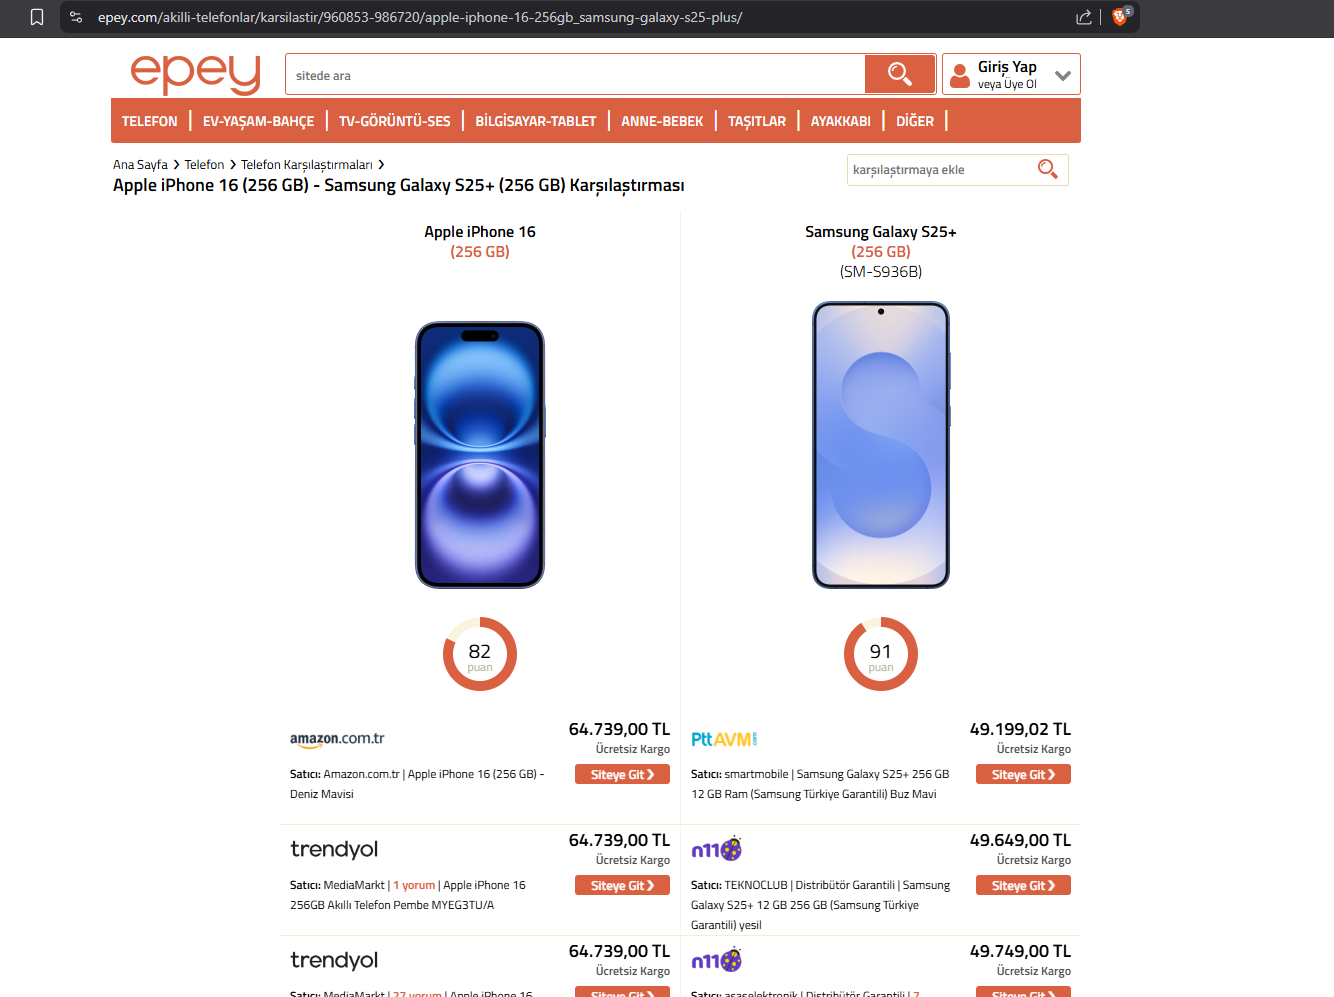Open the site info icon beside URL
Screen dimensions: 1334x997
[76, 17]
